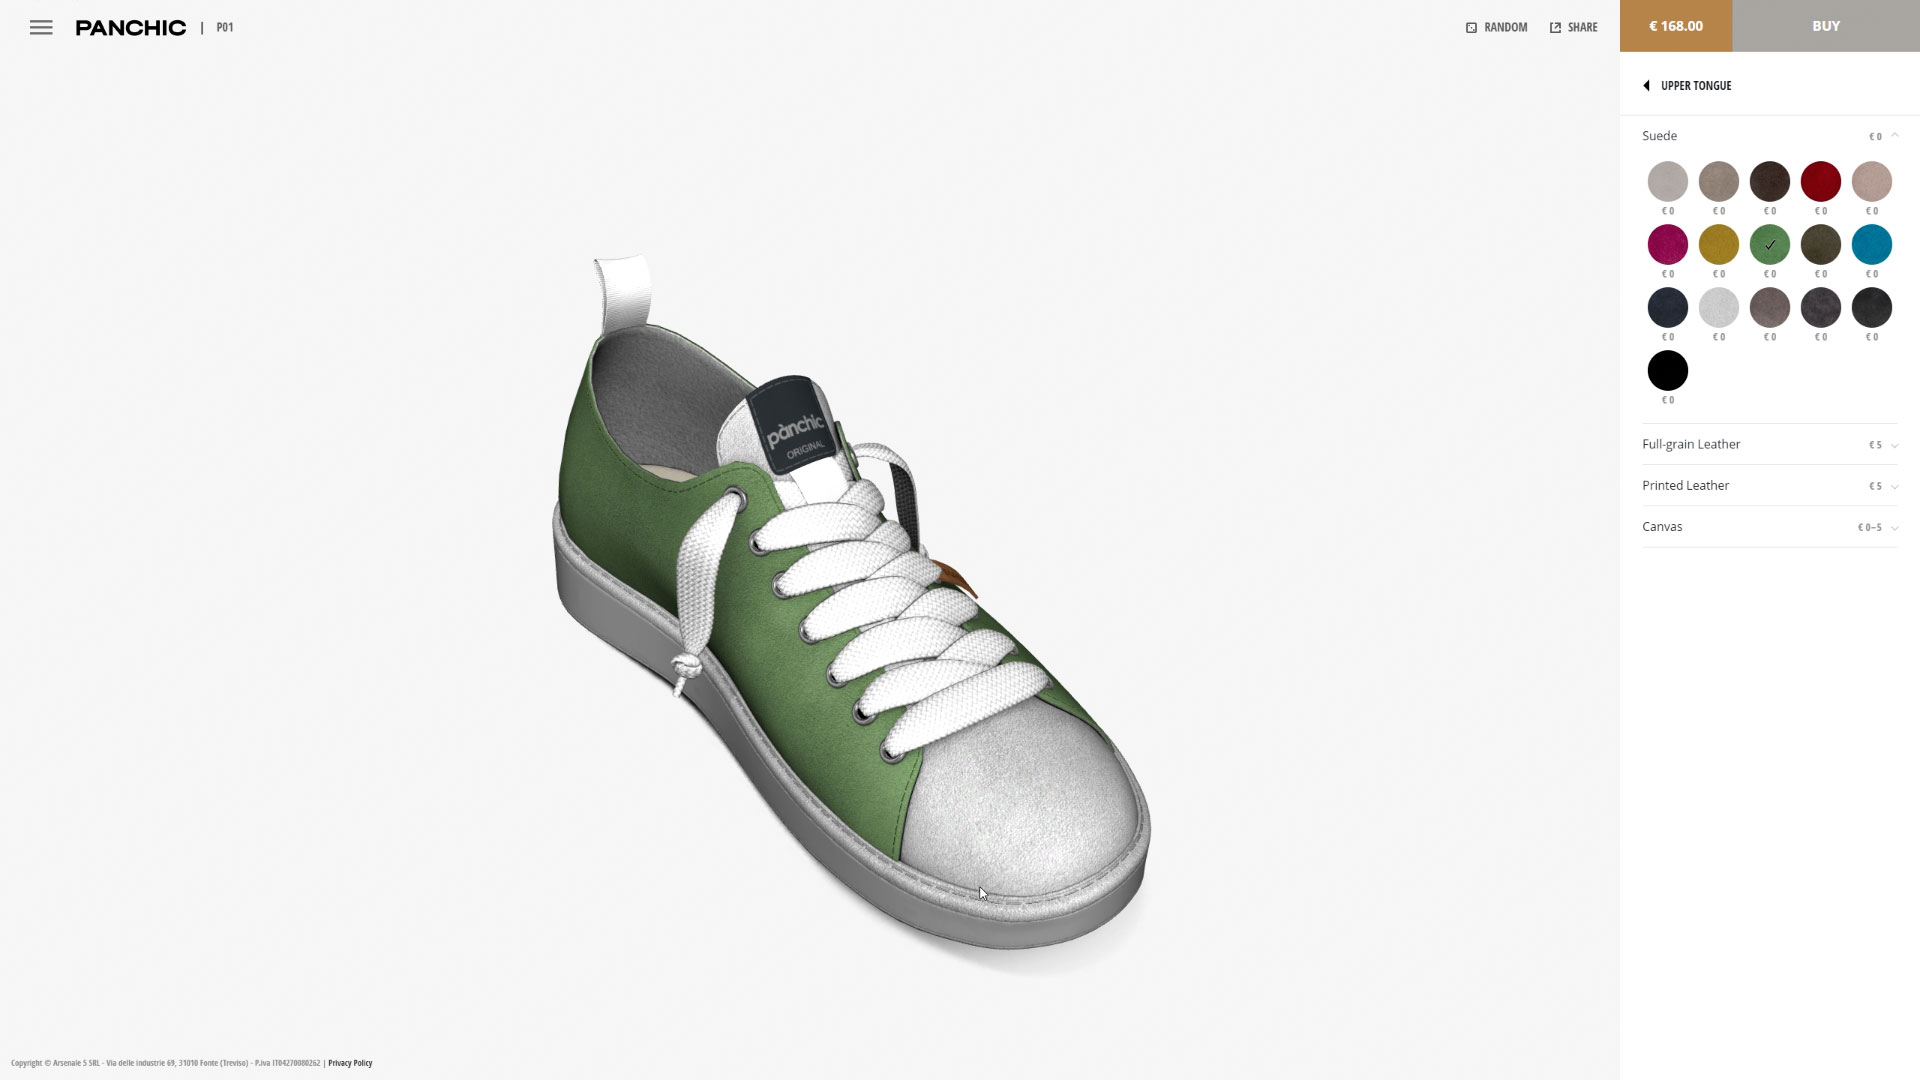Select the mustard yellow suede swatch
The image size is (1920, 1080).
point(1718,245)
